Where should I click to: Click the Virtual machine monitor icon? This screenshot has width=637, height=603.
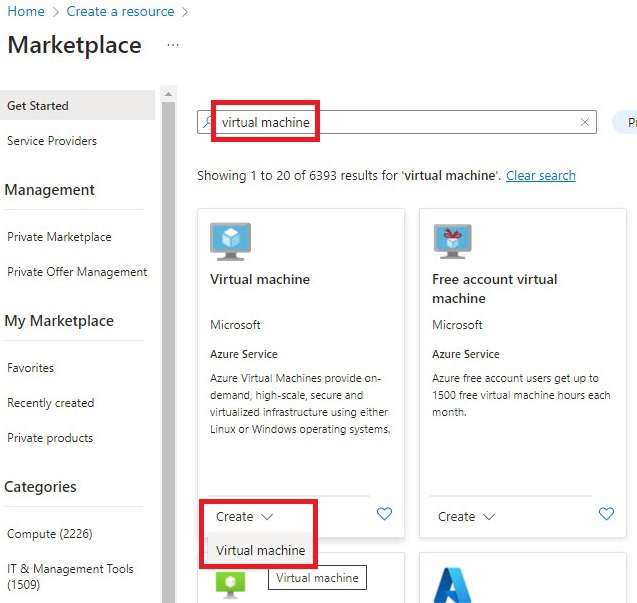[x=230, y=242]
